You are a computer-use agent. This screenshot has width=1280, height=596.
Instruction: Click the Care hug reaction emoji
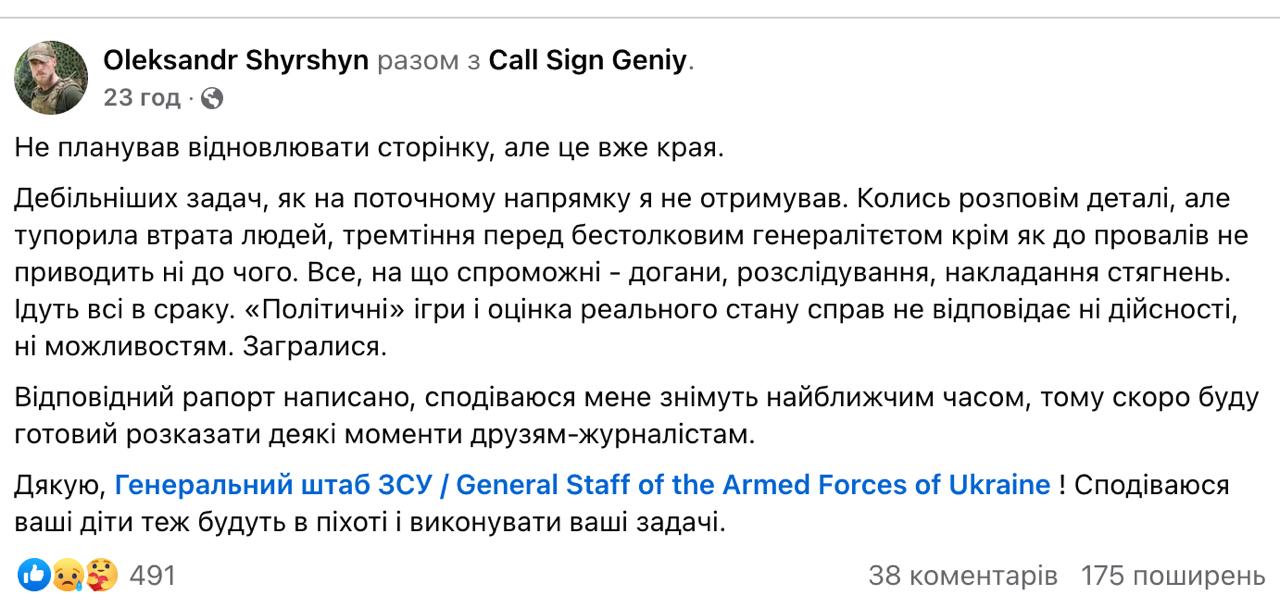pos(100,574)
